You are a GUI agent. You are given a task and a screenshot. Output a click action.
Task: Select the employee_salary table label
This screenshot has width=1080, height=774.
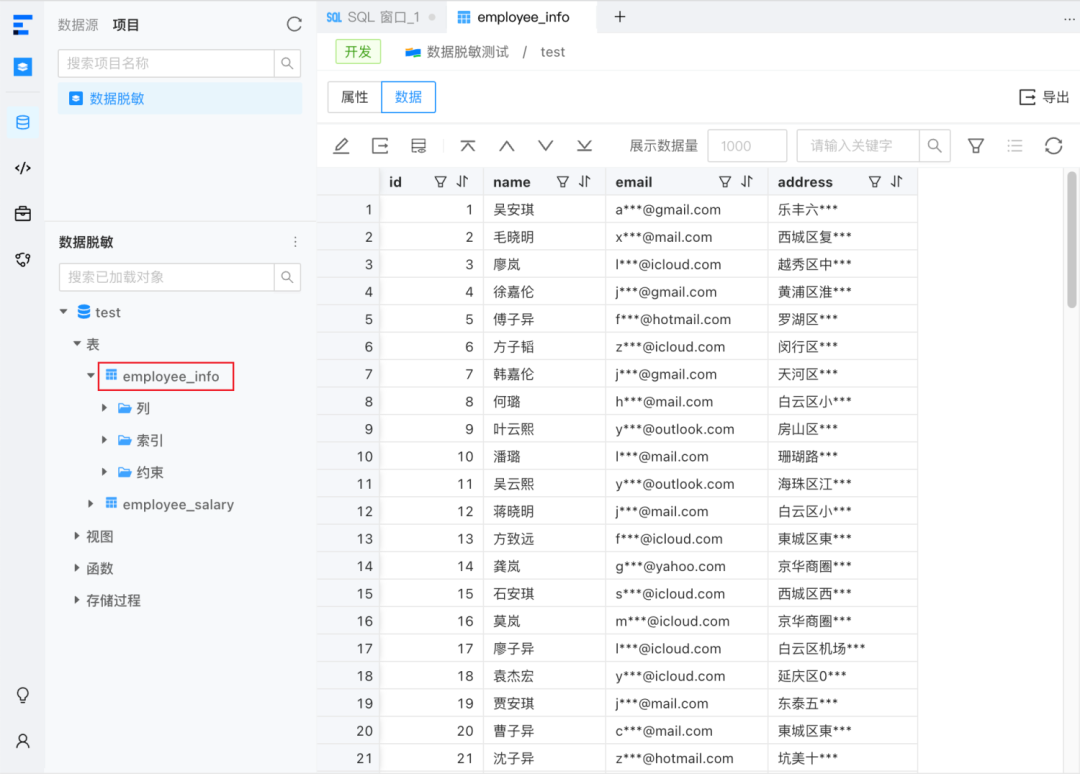click(178, 504)
